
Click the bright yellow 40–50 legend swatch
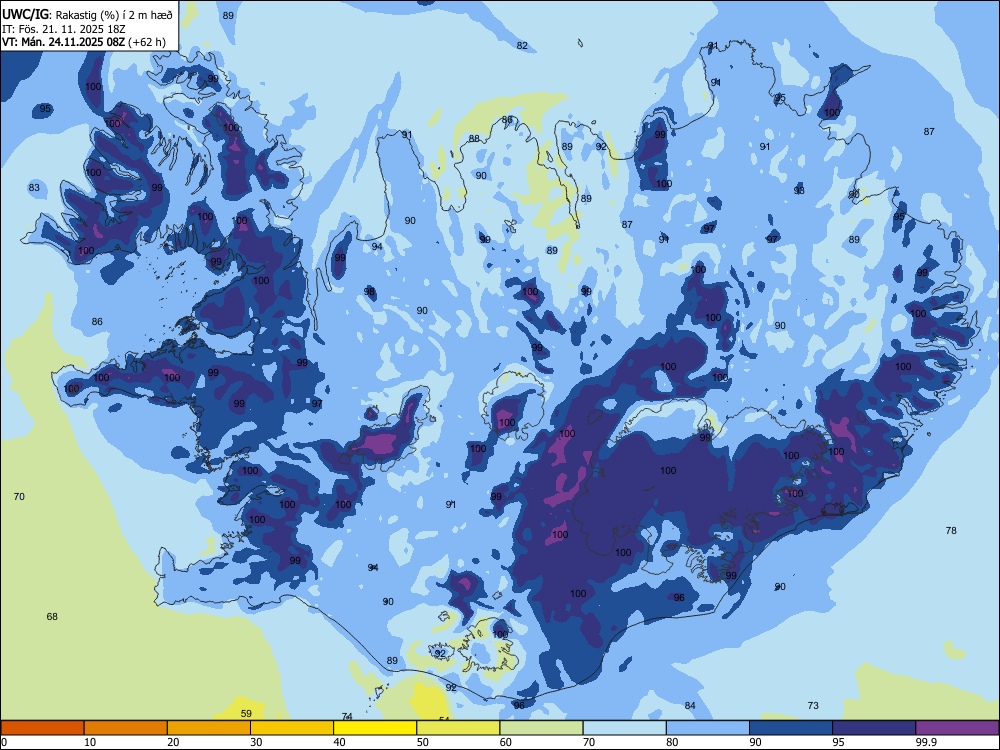tap(375, 728)
